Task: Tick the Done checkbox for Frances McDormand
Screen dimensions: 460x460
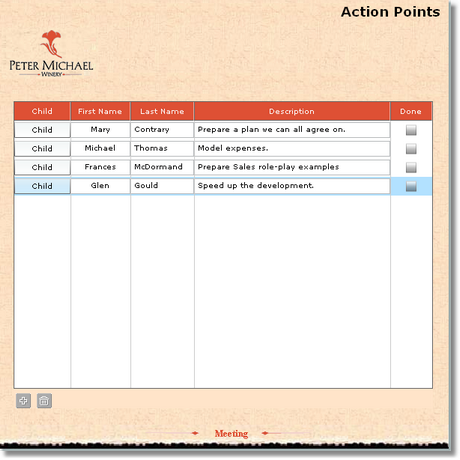Action: pyautogui.click(x=411, y=167)
